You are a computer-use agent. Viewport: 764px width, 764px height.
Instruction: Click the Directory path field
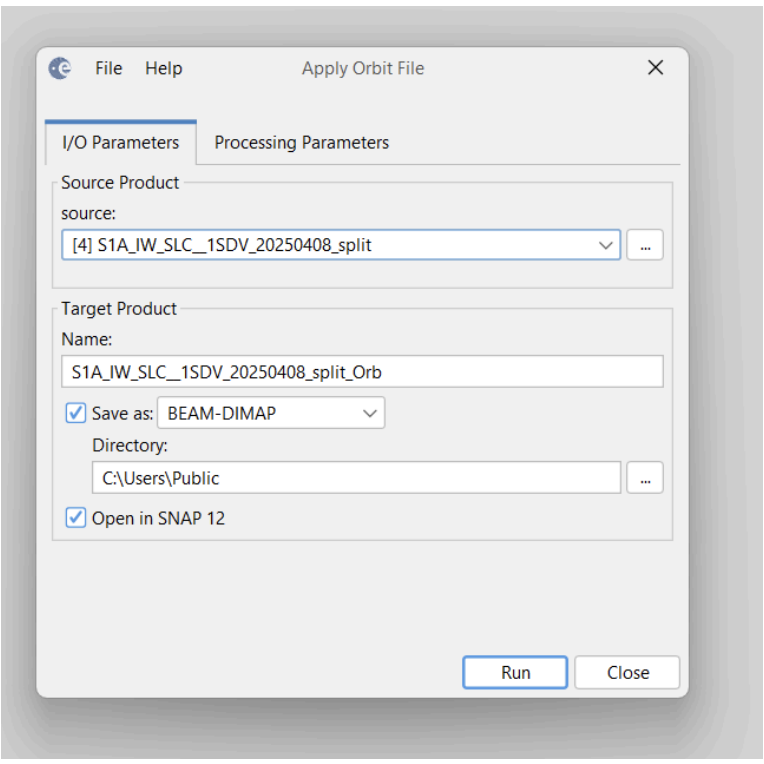(356, 478)
